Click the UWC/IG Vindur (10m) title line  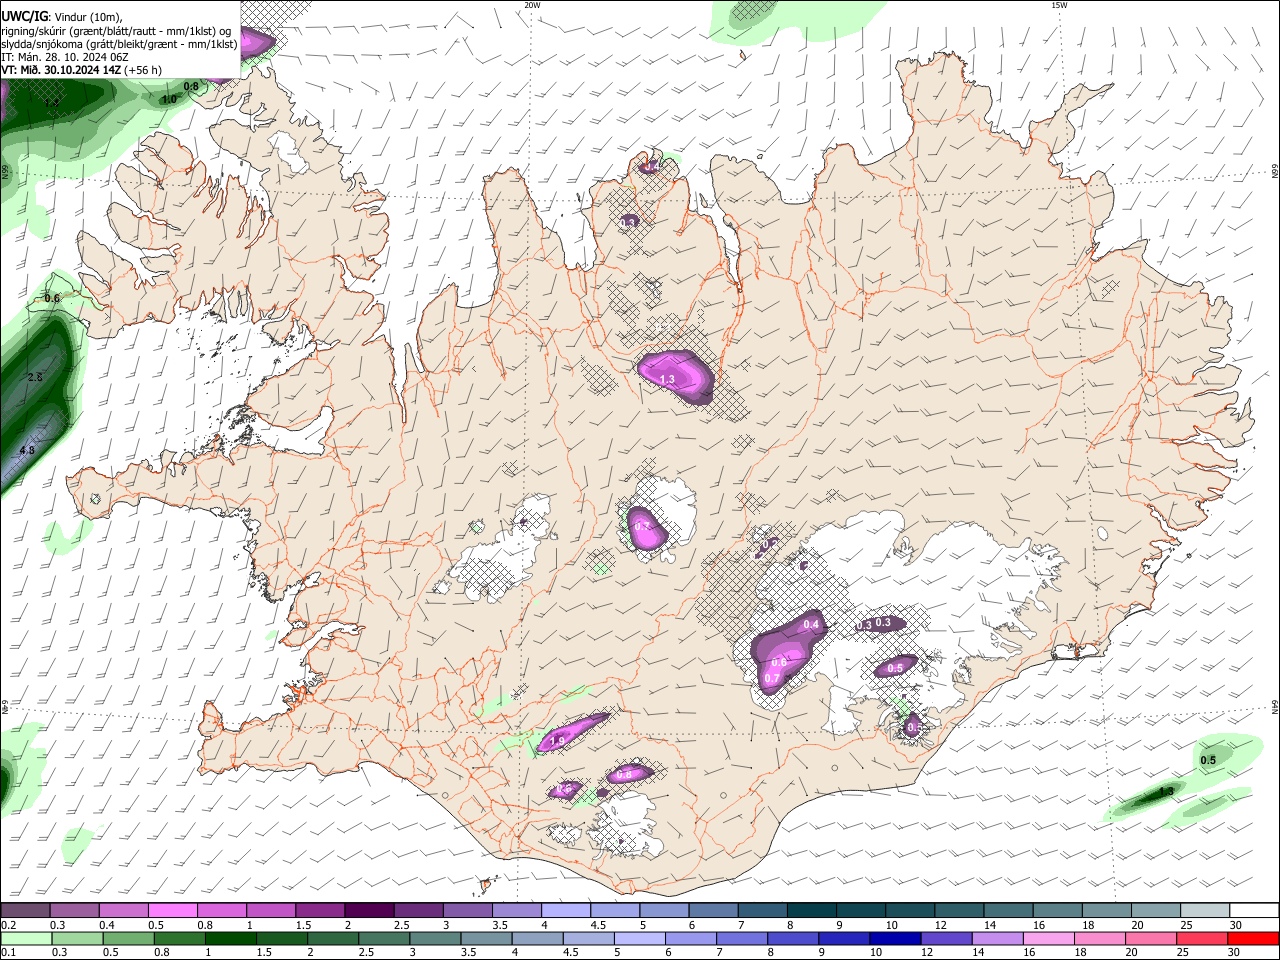(62, 16)
